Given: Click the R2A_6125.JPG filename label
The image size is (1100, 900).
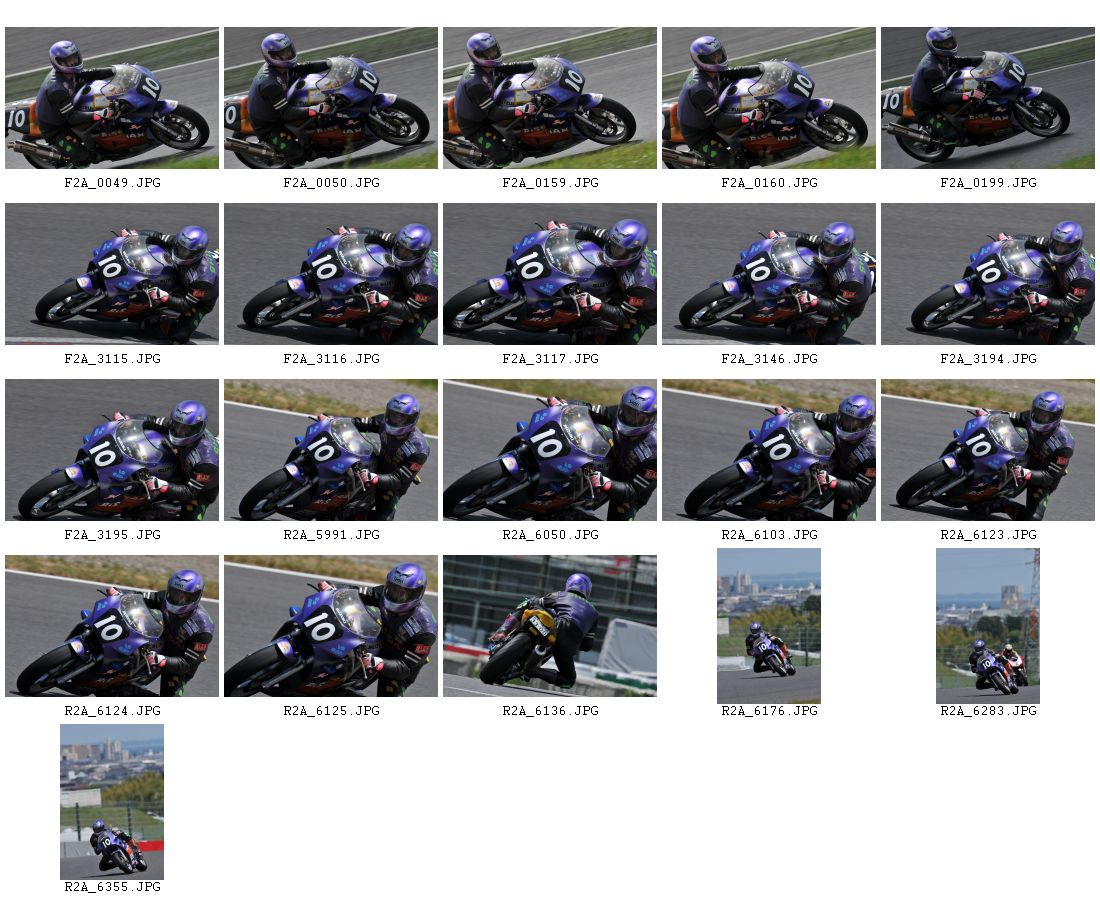Looking at the screenshot, I should [x=331, y=711].
